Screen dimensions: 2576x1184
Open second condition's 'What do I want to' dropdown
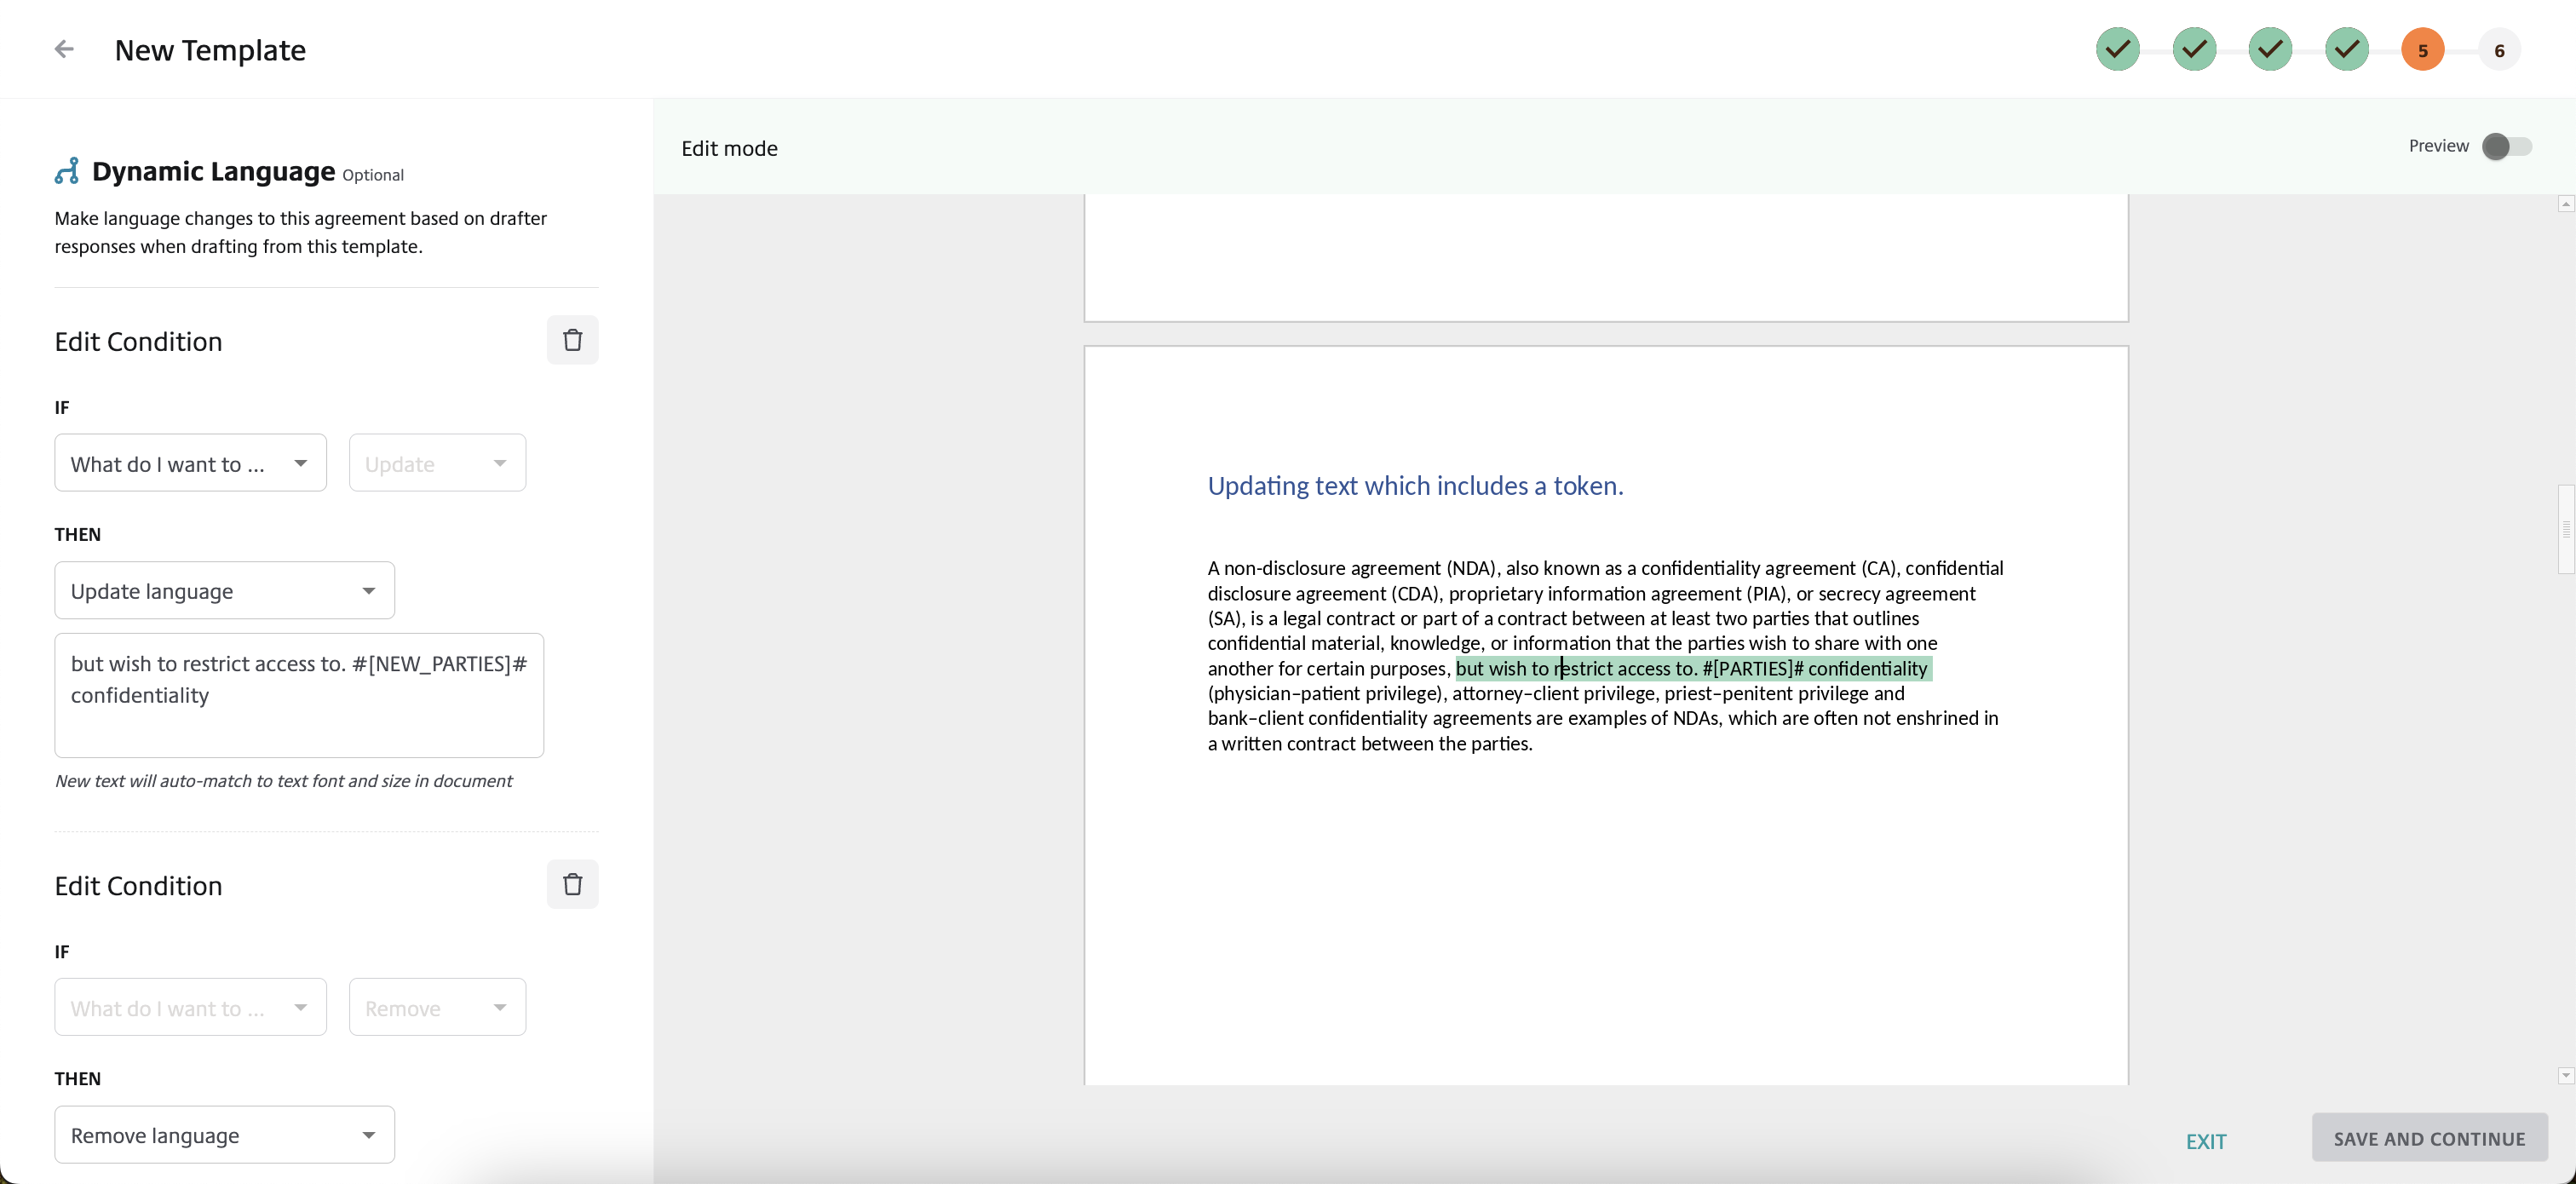pyautogui.click(x=190, y=1007)
